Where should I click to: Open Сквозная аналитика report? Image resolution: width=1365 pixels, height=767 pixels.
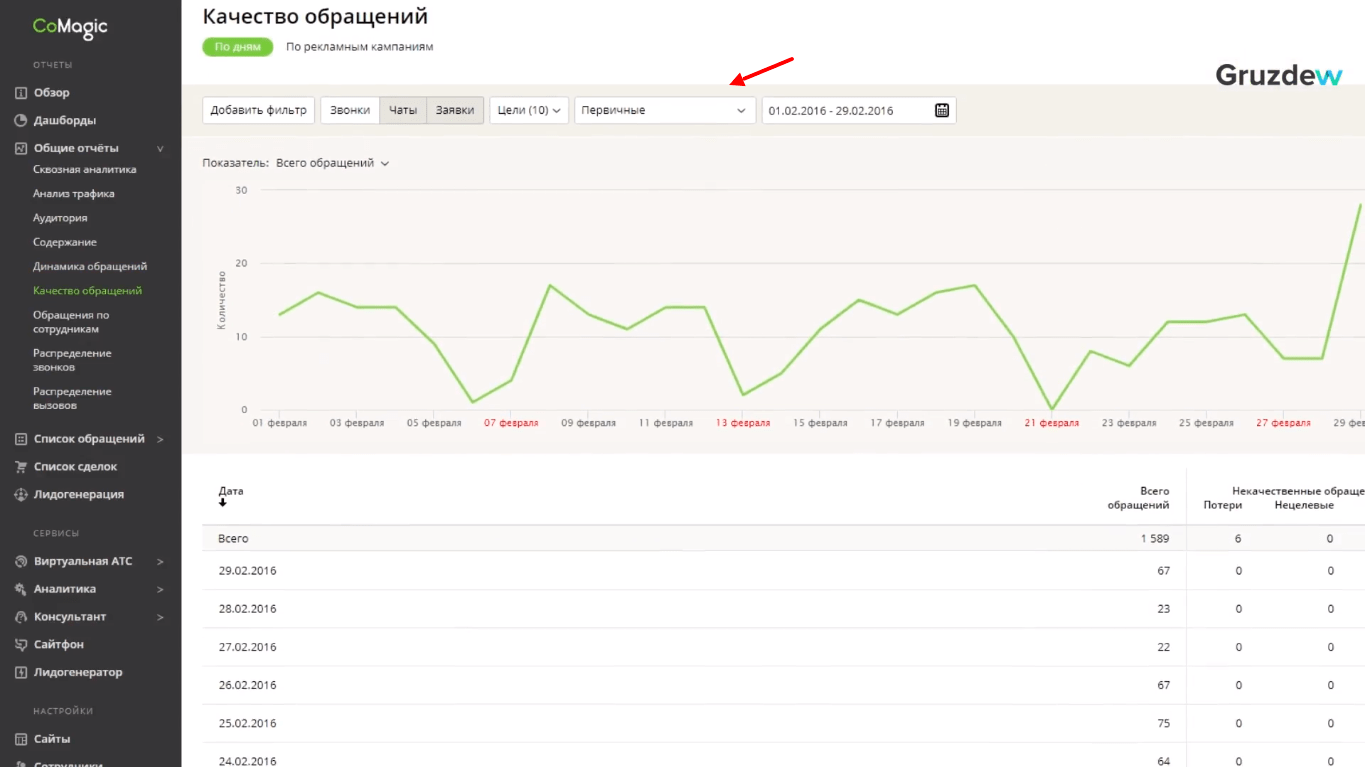tap(85, 170)
